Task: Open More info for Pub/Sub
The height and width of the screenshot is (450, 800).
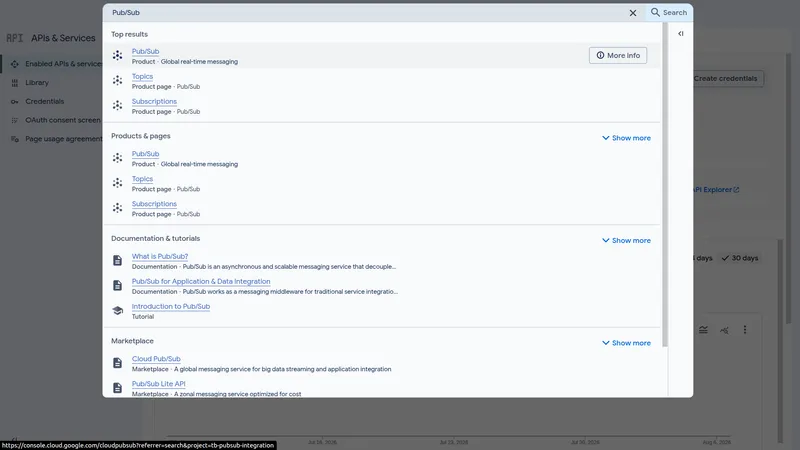Action: point(618,55)
